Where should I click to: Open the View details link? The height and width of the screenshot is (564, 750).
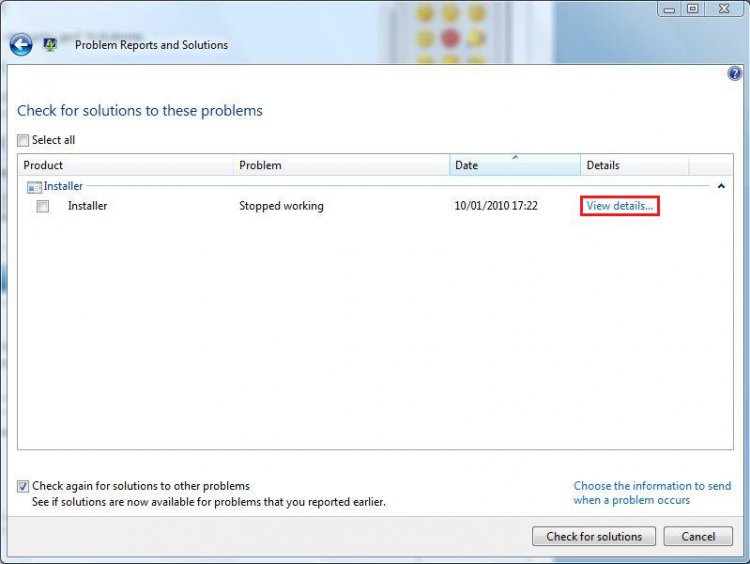(x=620, y=206)
